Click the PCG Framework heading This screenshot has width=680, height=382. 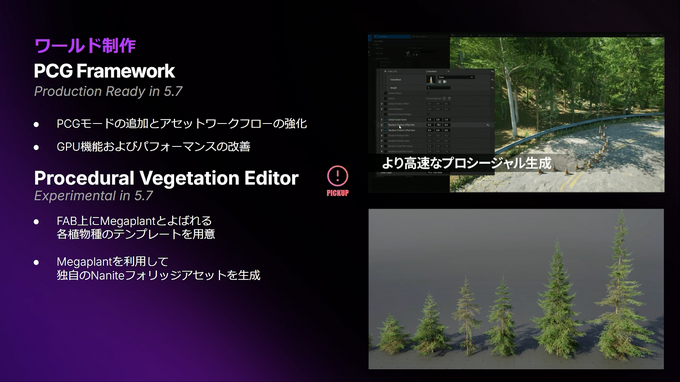105,71
